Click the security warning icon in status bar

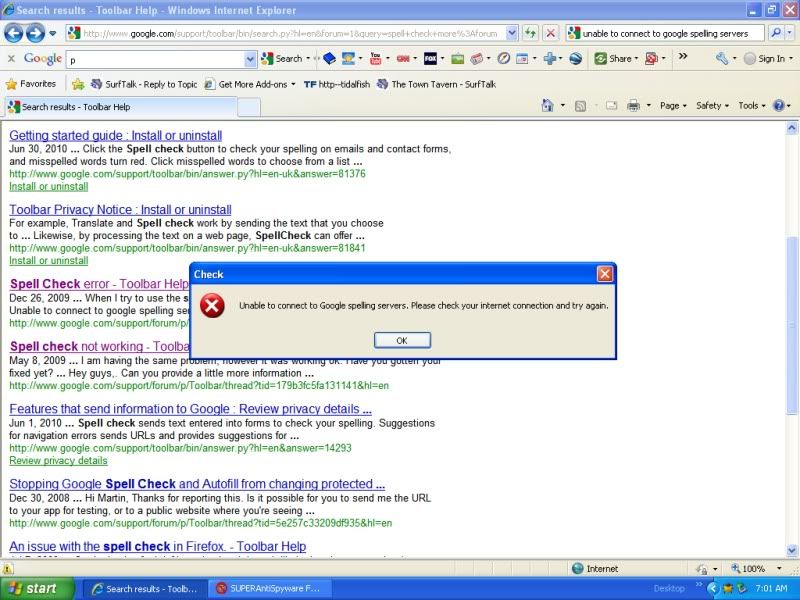8,568
